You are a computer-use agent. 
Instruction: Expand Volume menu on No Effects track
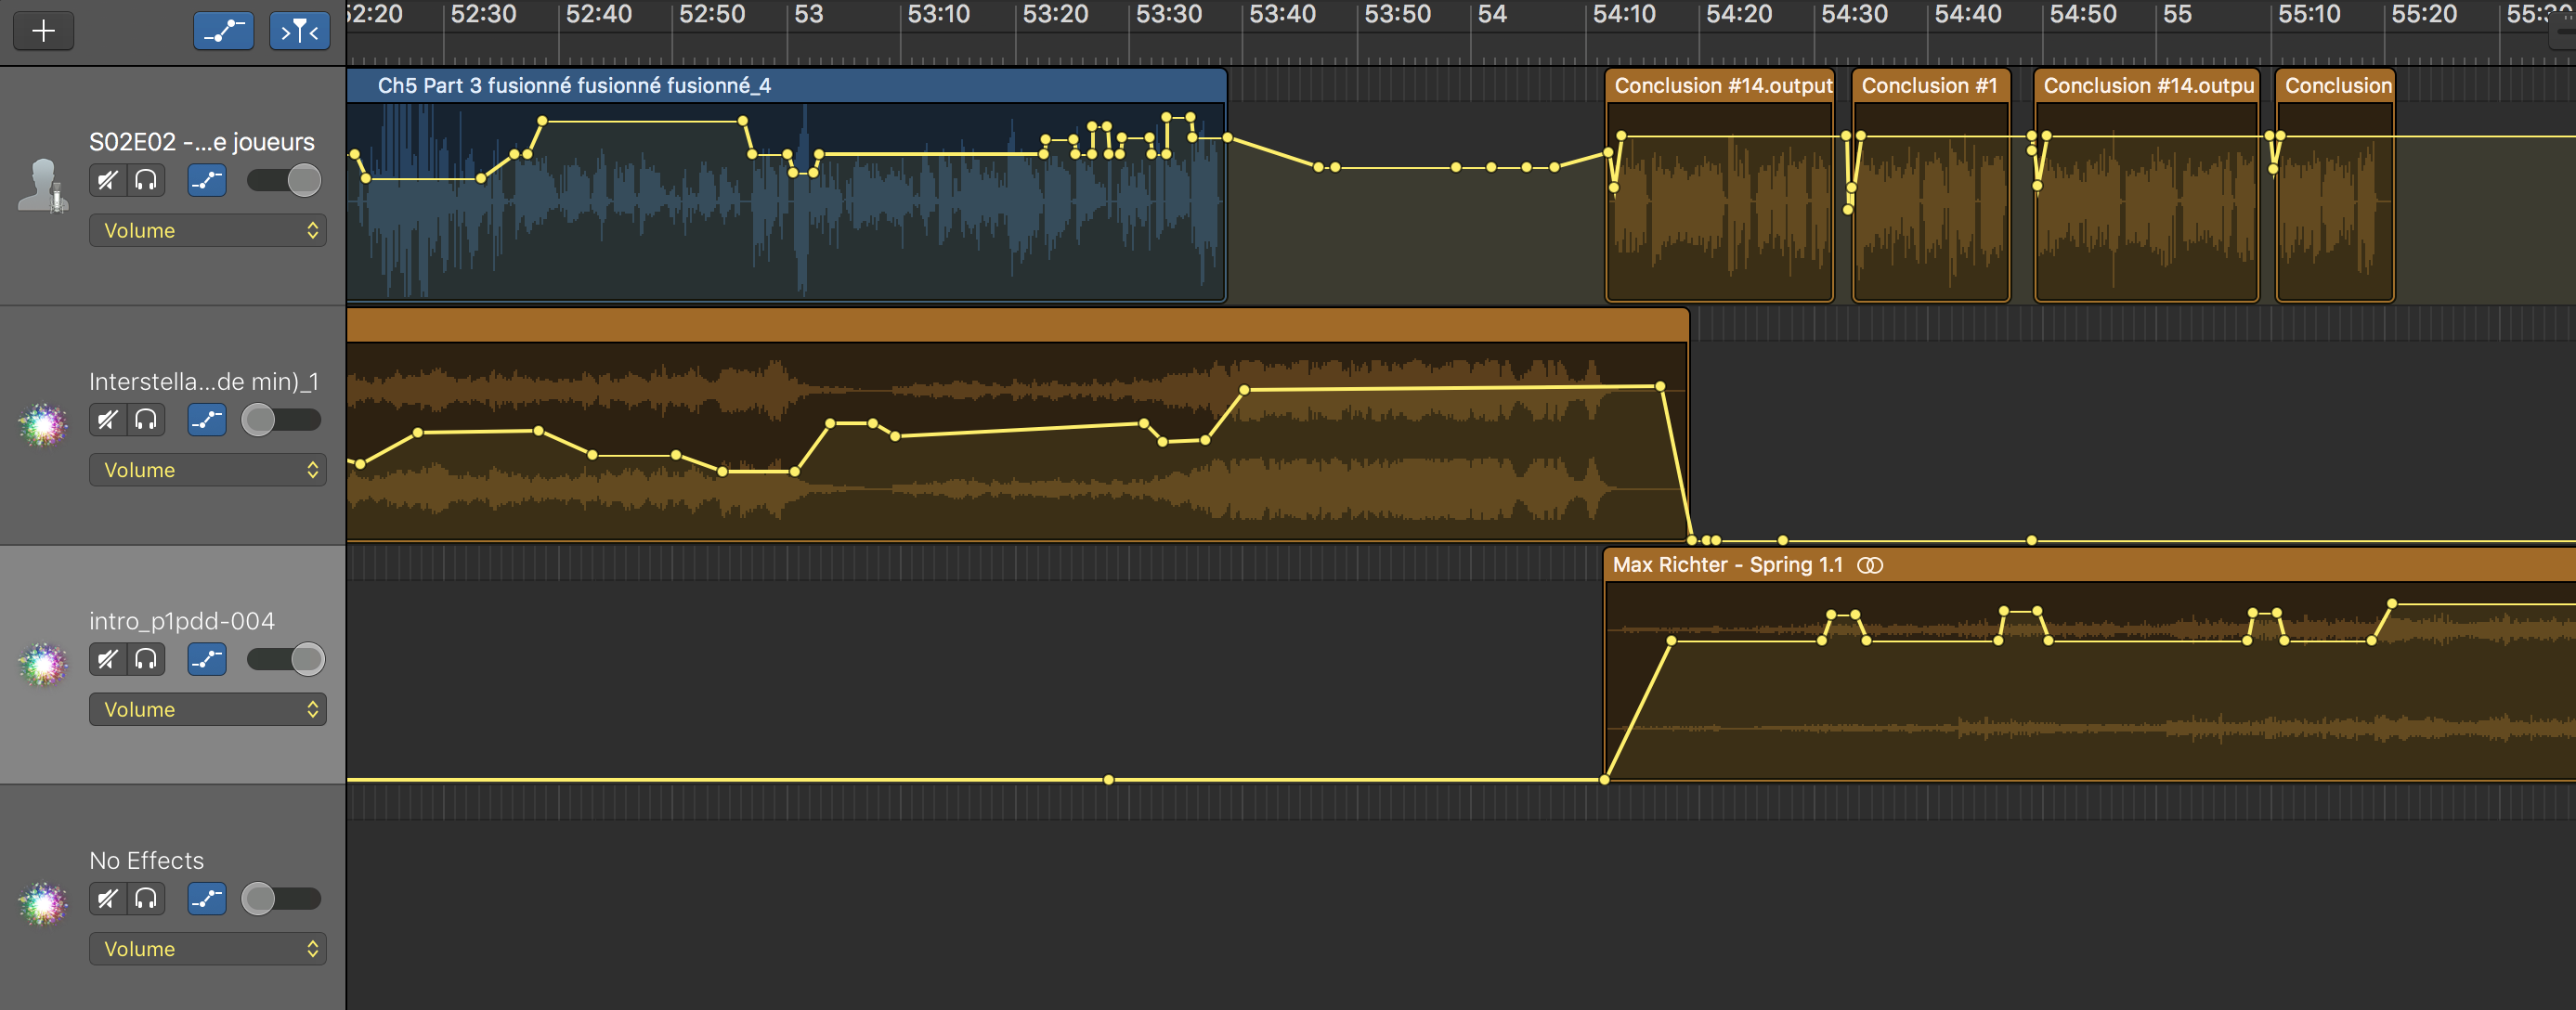(x=207, y=949)
